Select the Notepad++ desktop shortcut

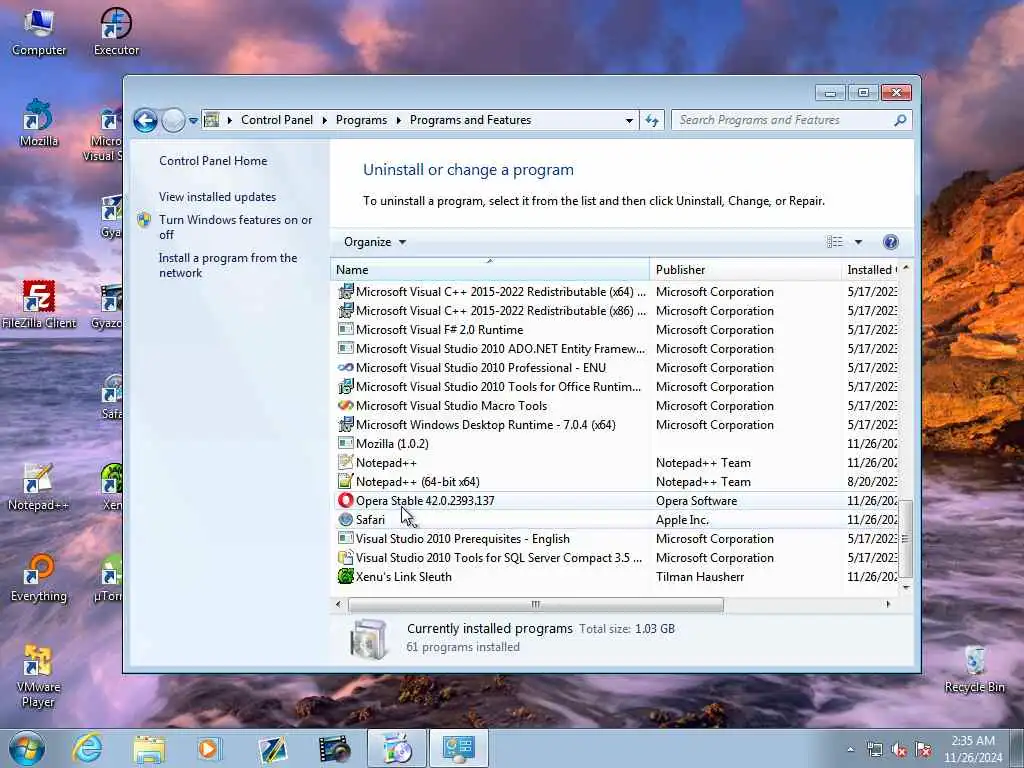38,487
